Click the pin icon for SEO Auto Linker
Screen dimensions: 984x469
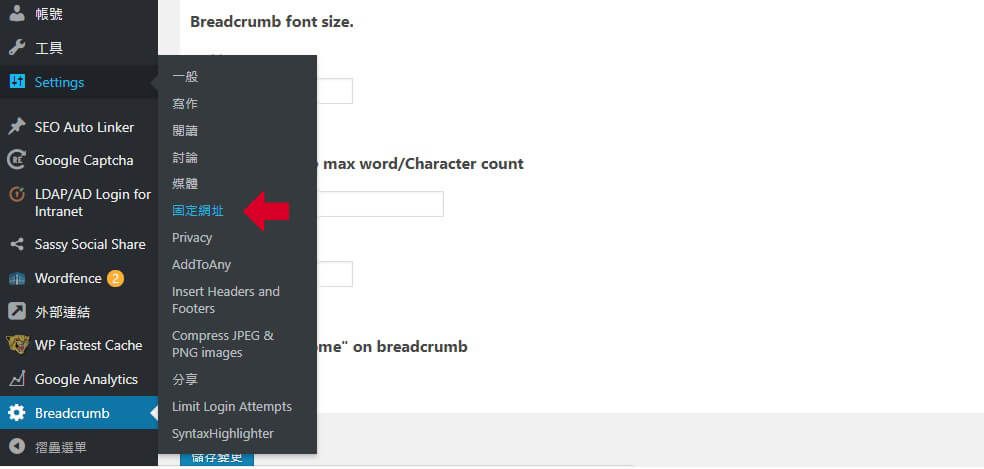pos(17,127)
